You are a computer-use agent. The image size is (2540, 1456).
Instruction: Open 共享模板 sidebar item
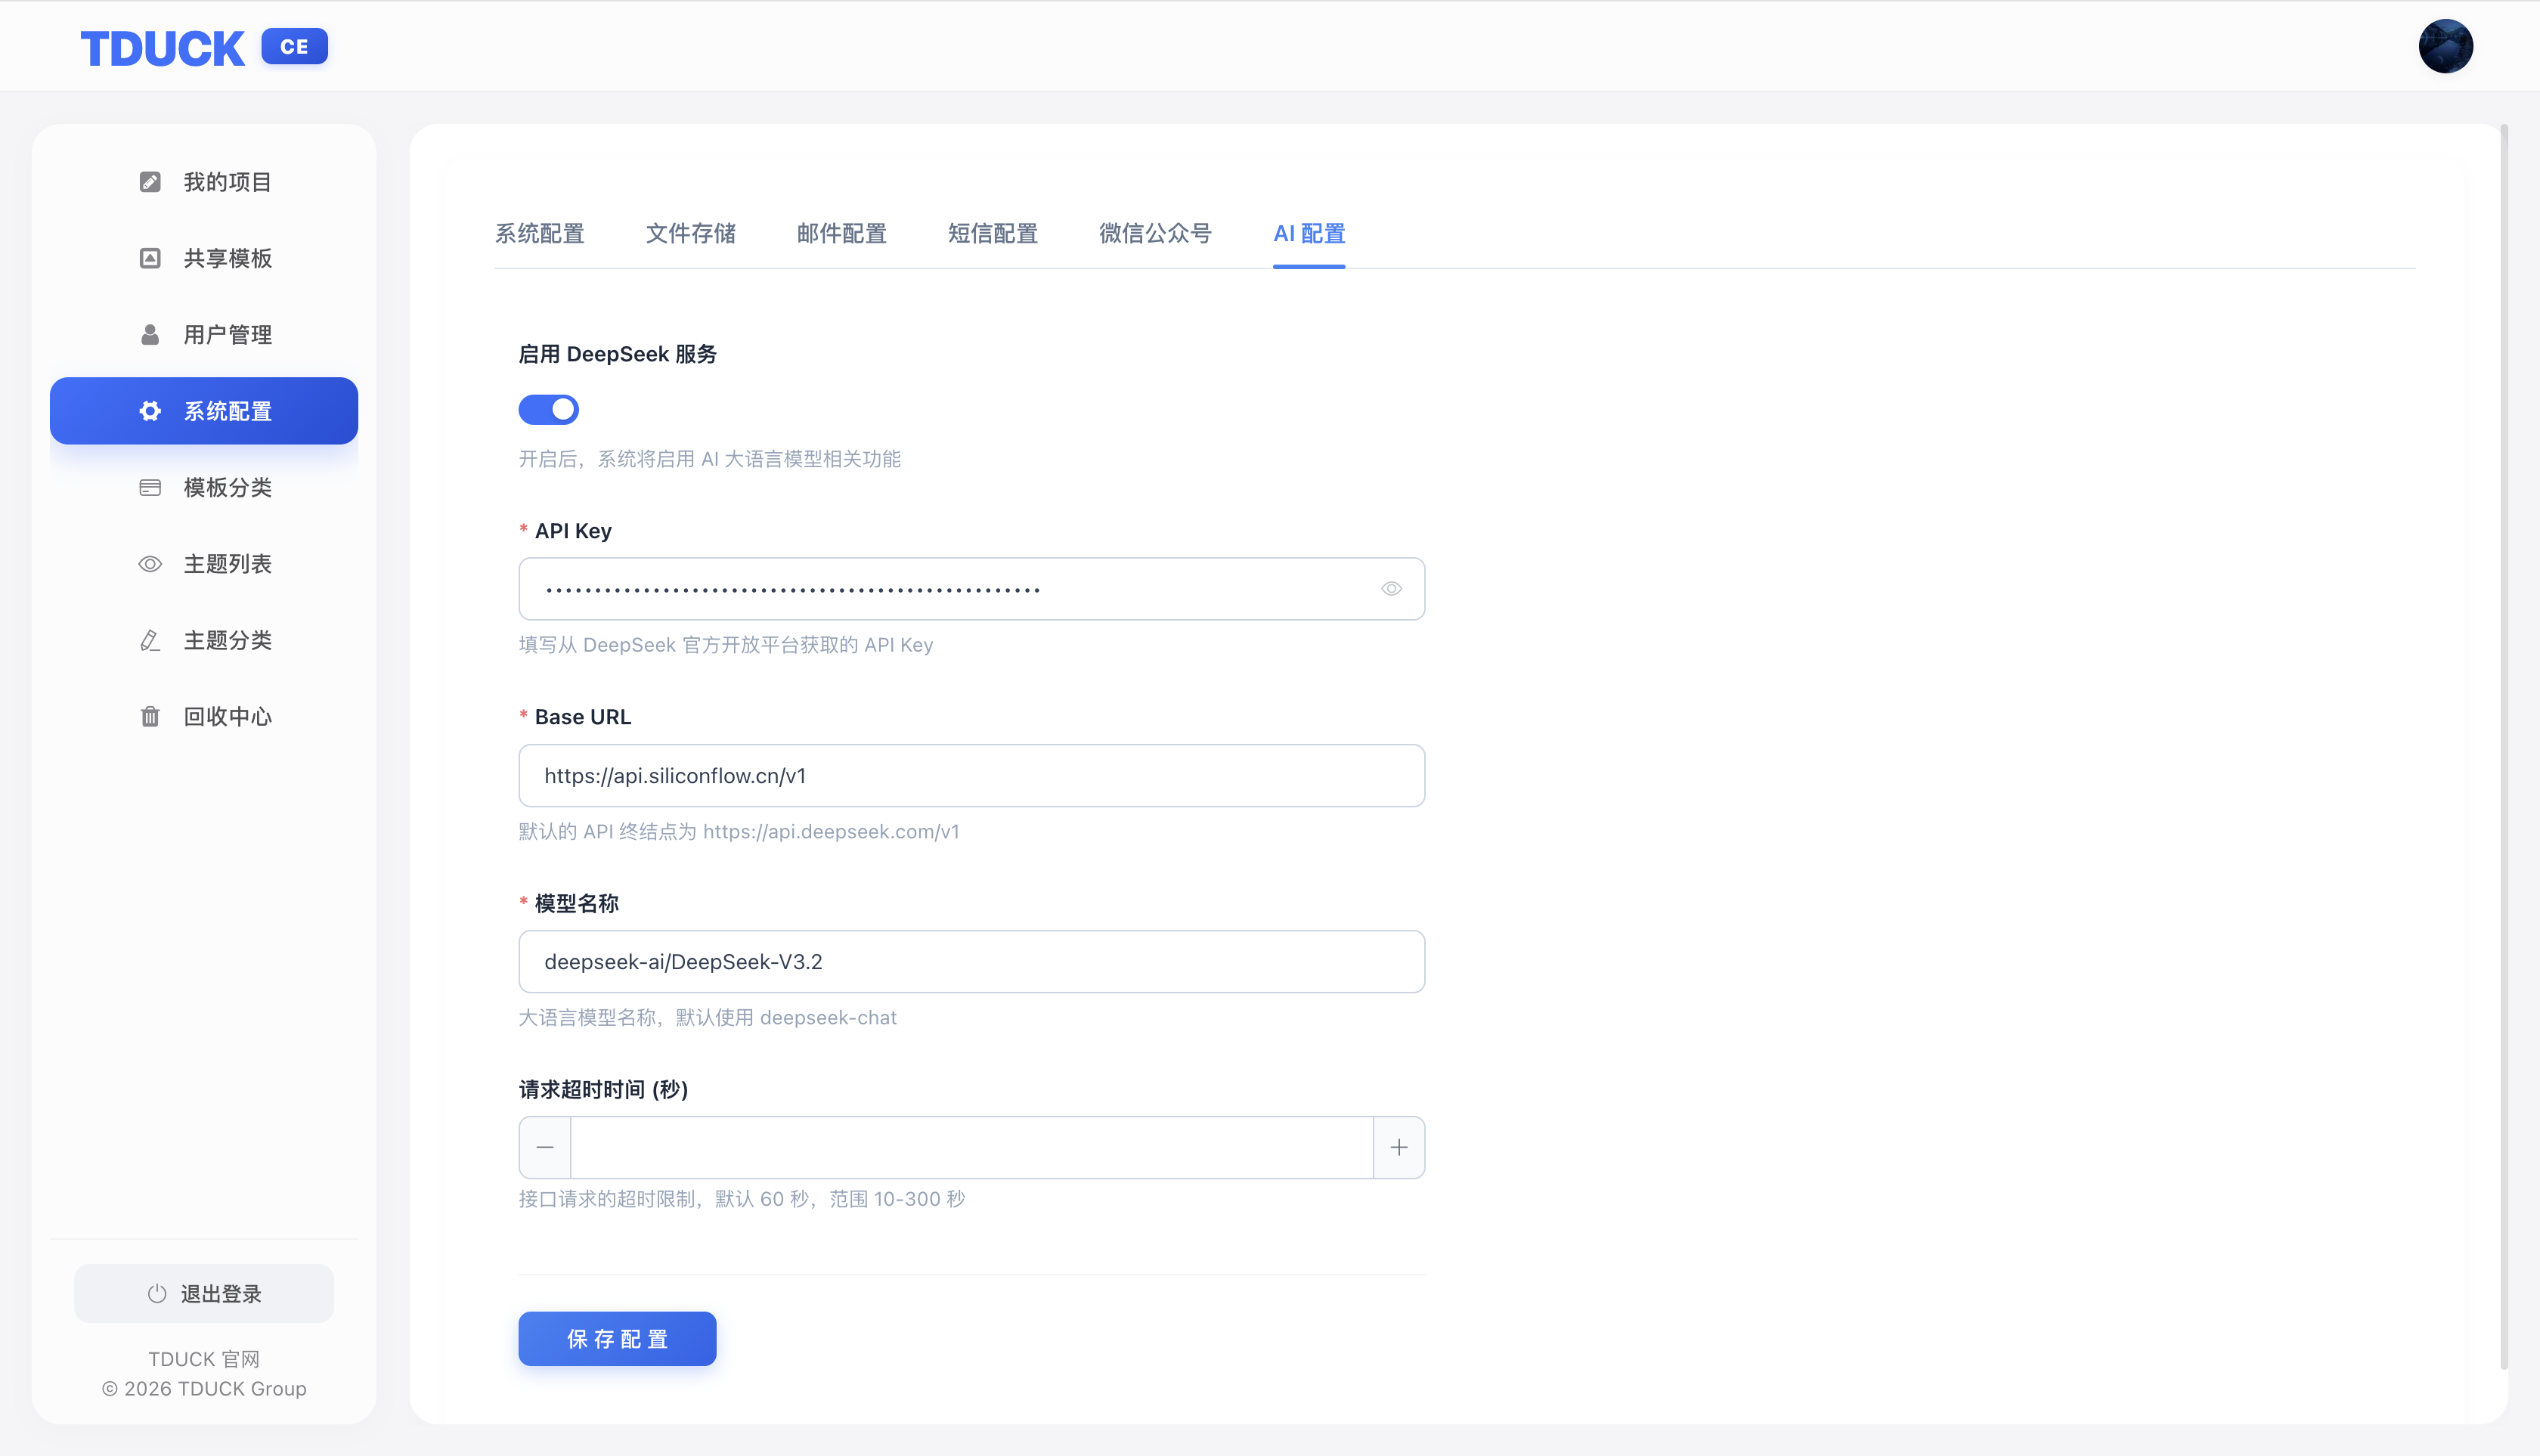click(x=204, y=258)
